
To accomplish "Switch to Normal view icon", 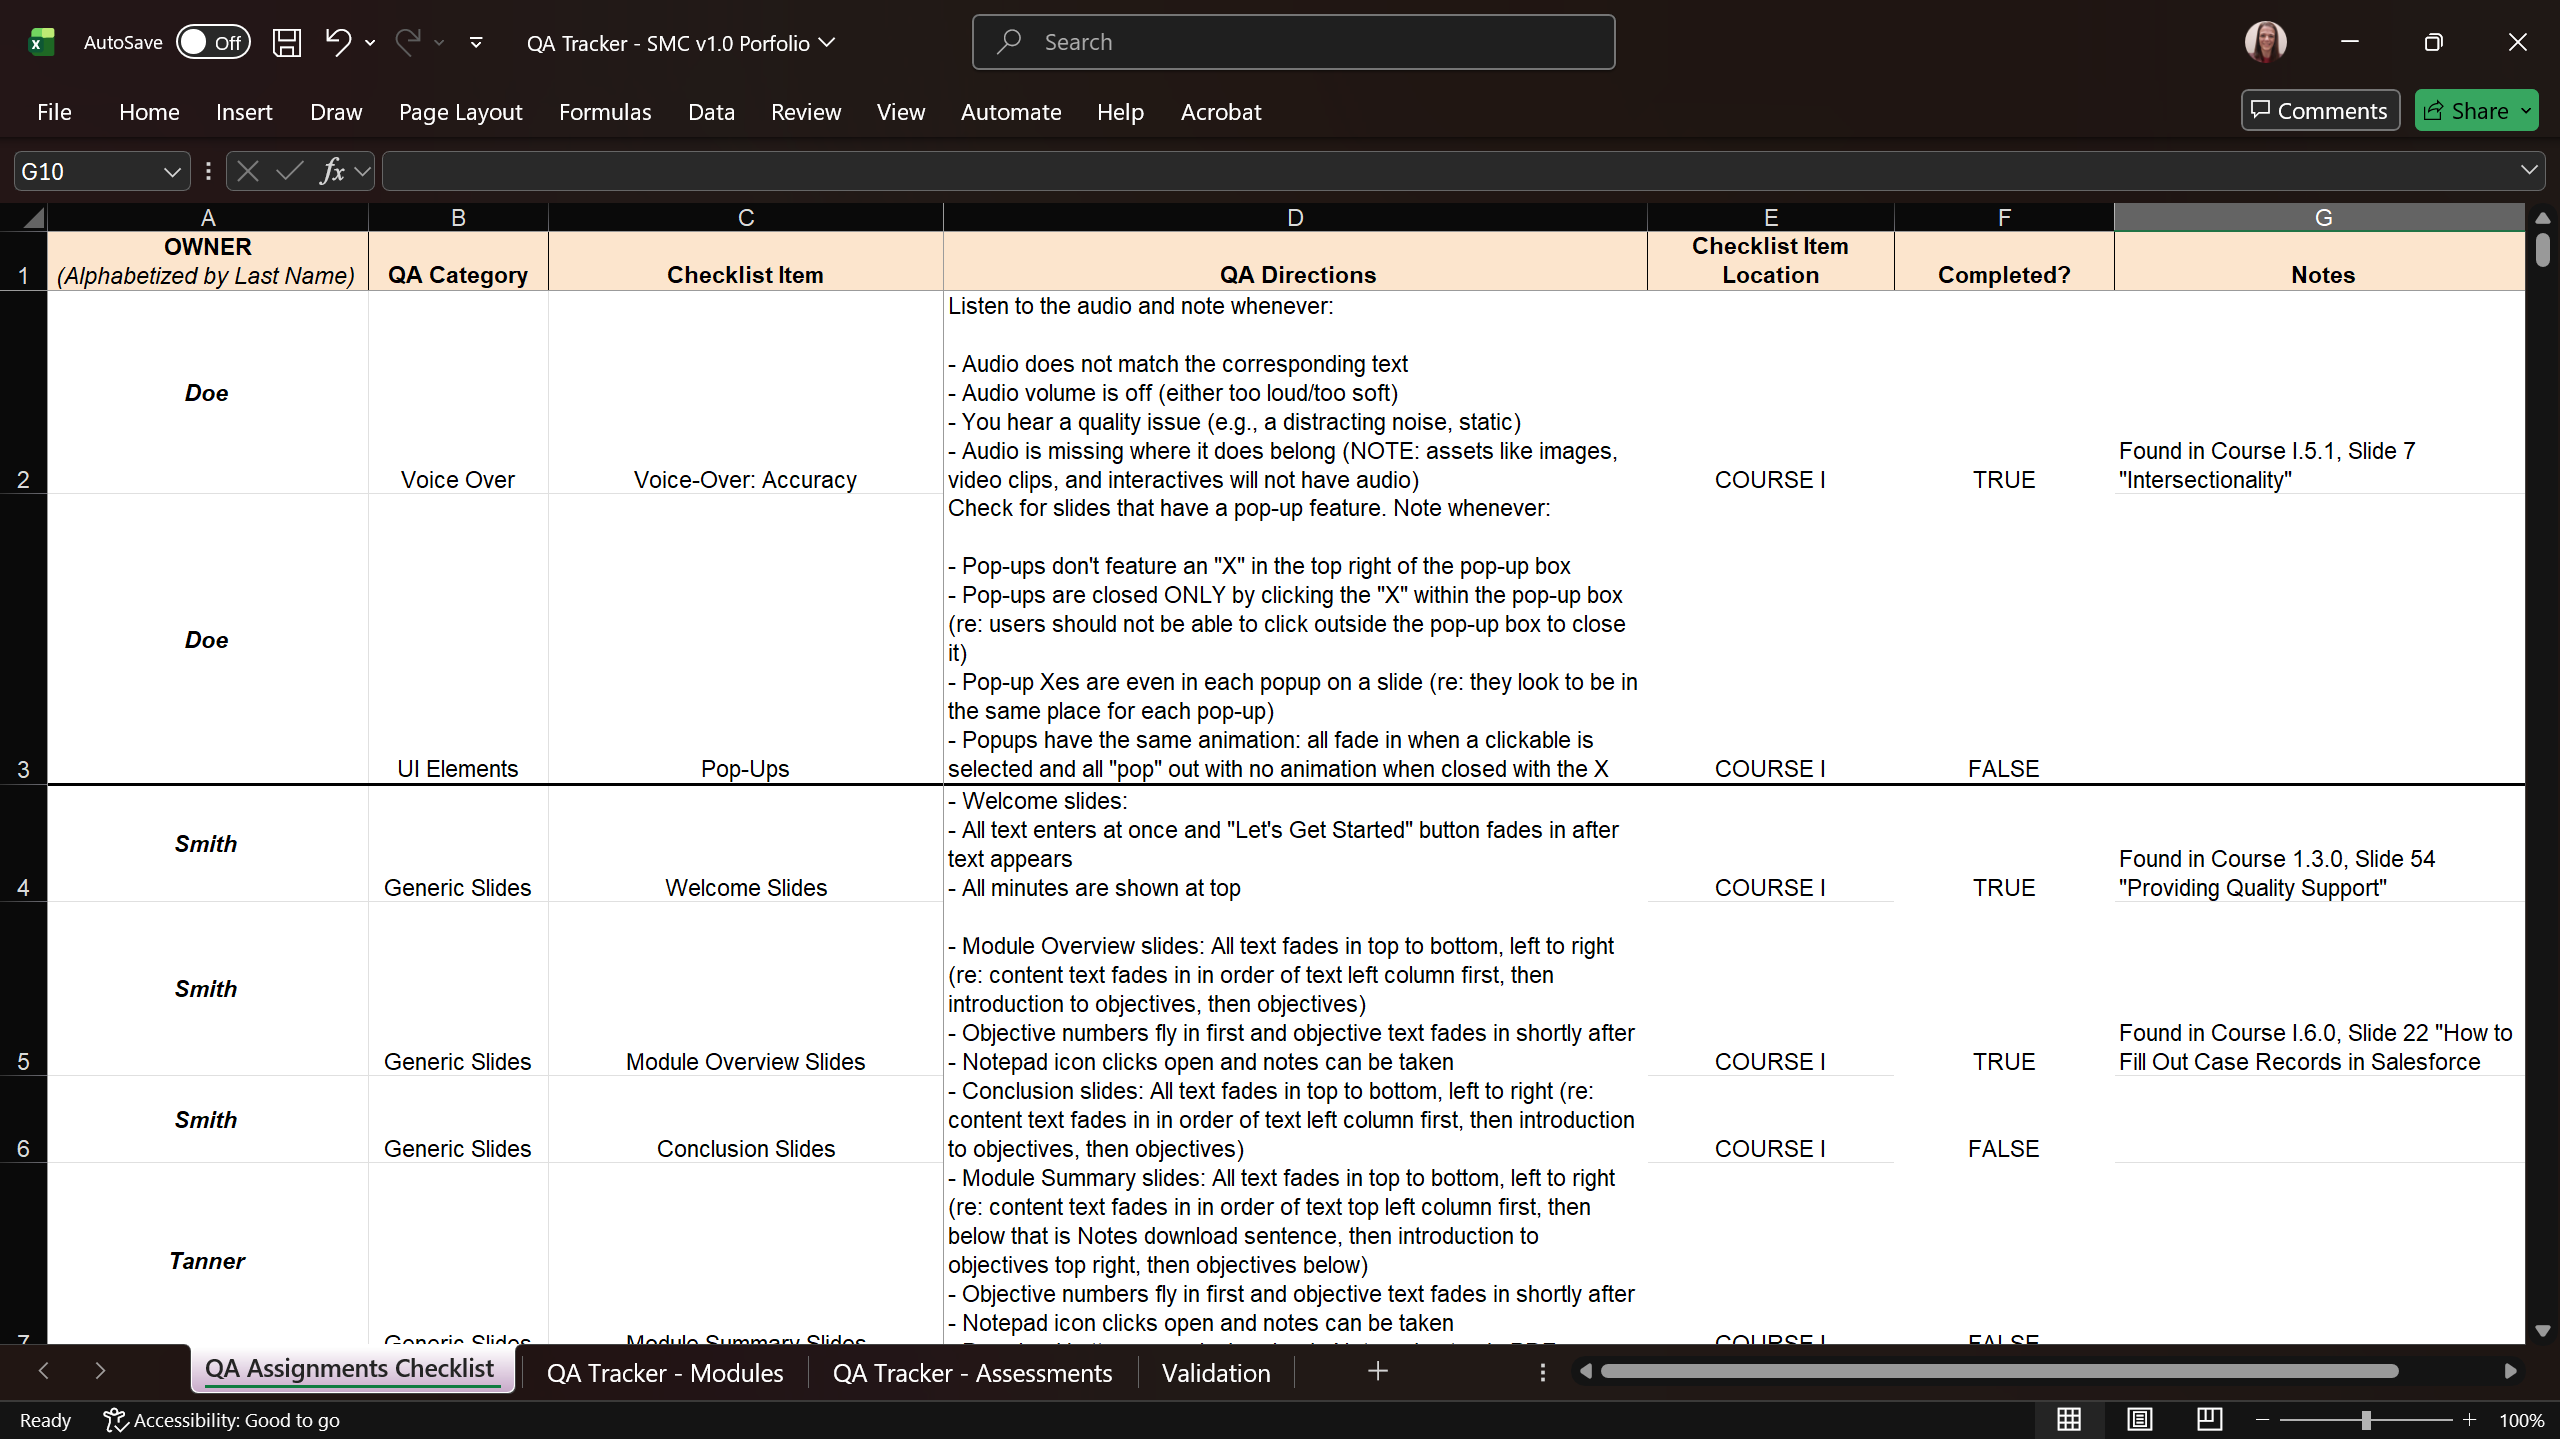I will click(x=2069, y=1419).
